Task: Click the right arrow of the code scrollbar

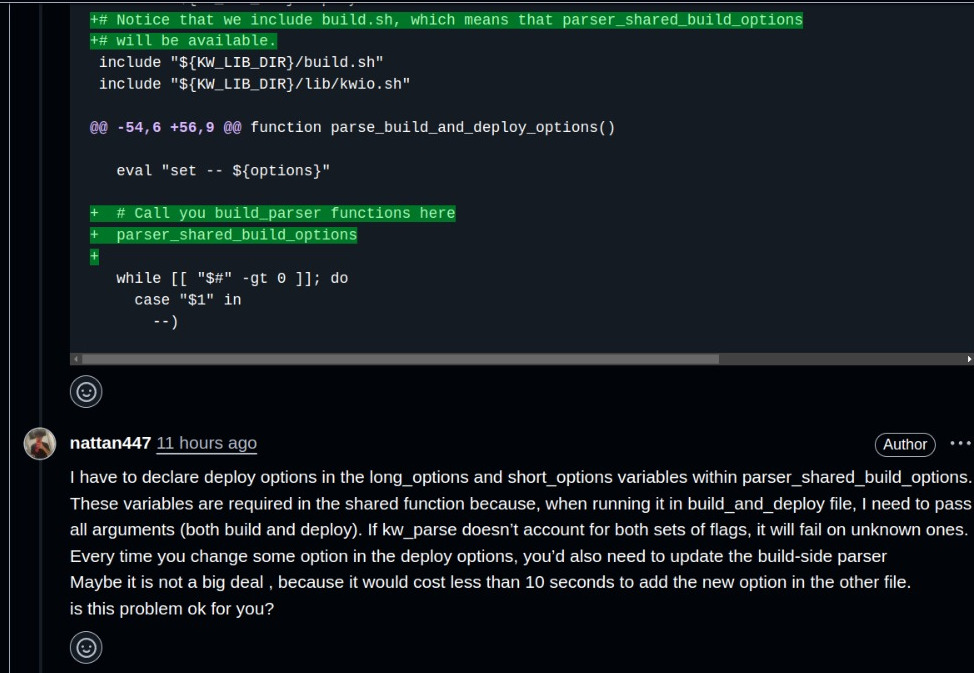Action: coord(968,359)
